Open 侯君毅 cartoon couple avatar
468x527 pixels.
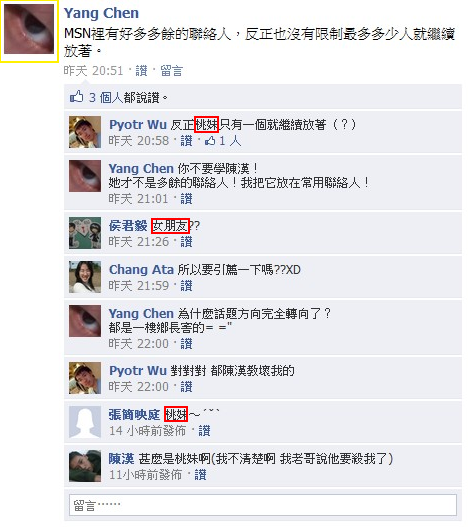(85, 233)
